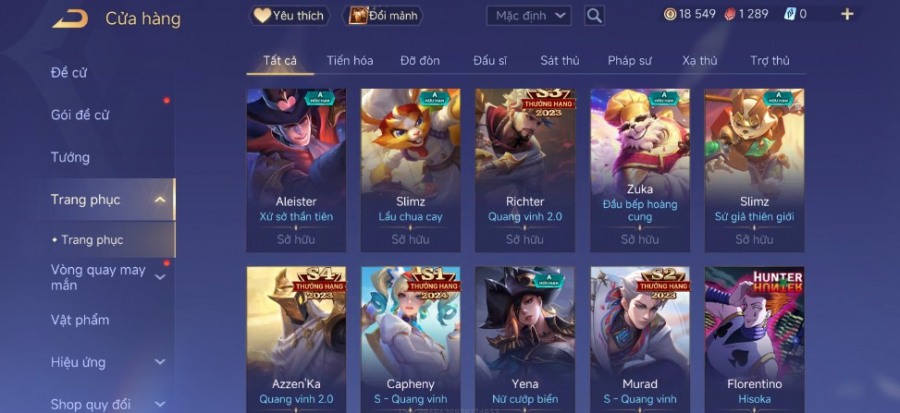
Task: Click the heart icon in Yêu thích
Action: pos(262,15)
